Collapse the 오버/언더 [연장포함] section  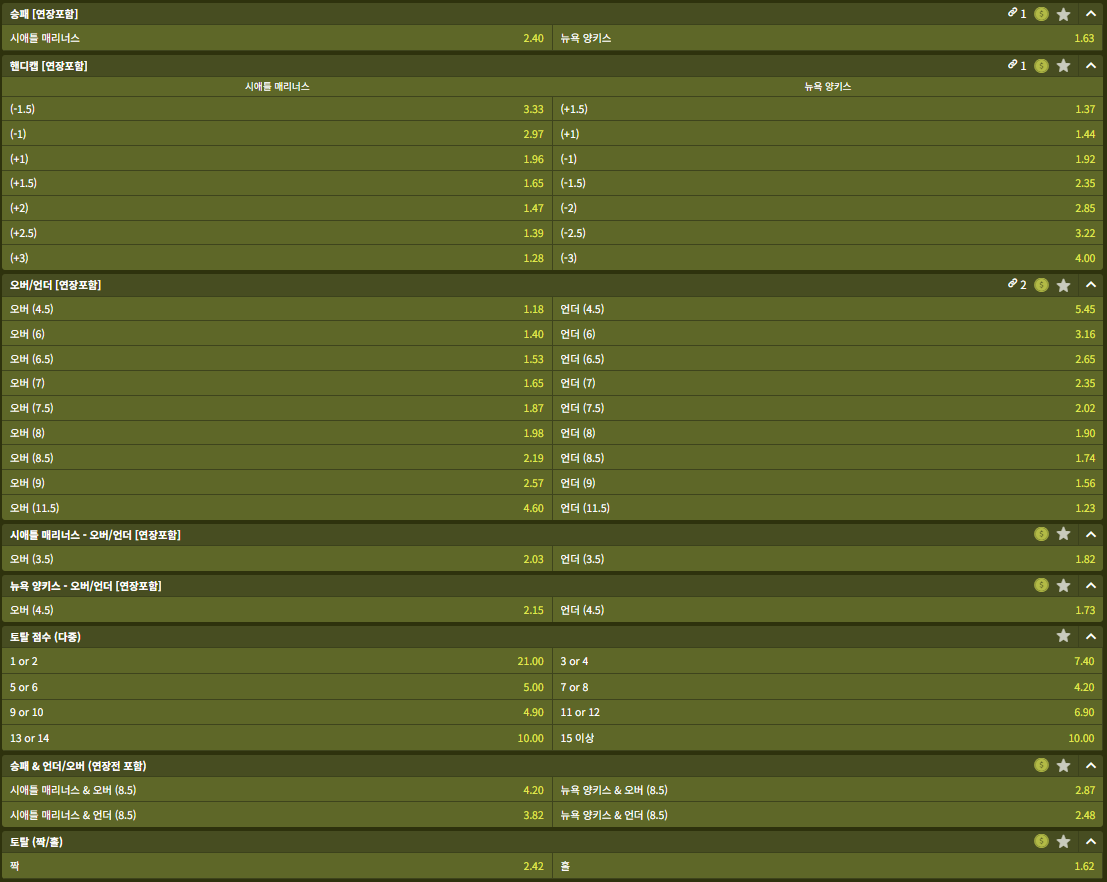click(x=1091, y=285)
